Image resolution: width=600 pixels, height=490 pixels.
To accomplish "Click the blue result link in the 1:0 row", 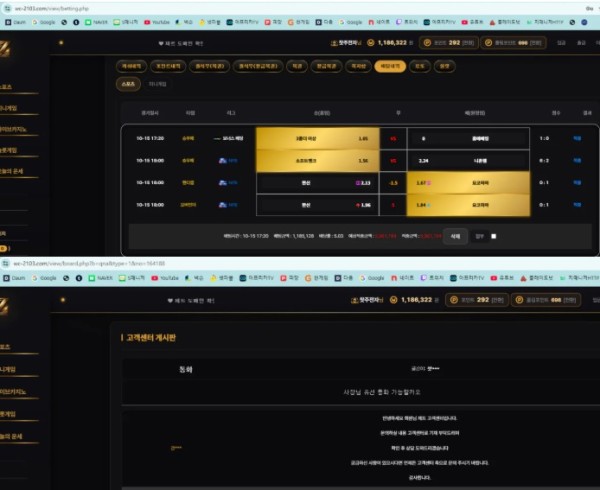I will (x=577, y=138).
